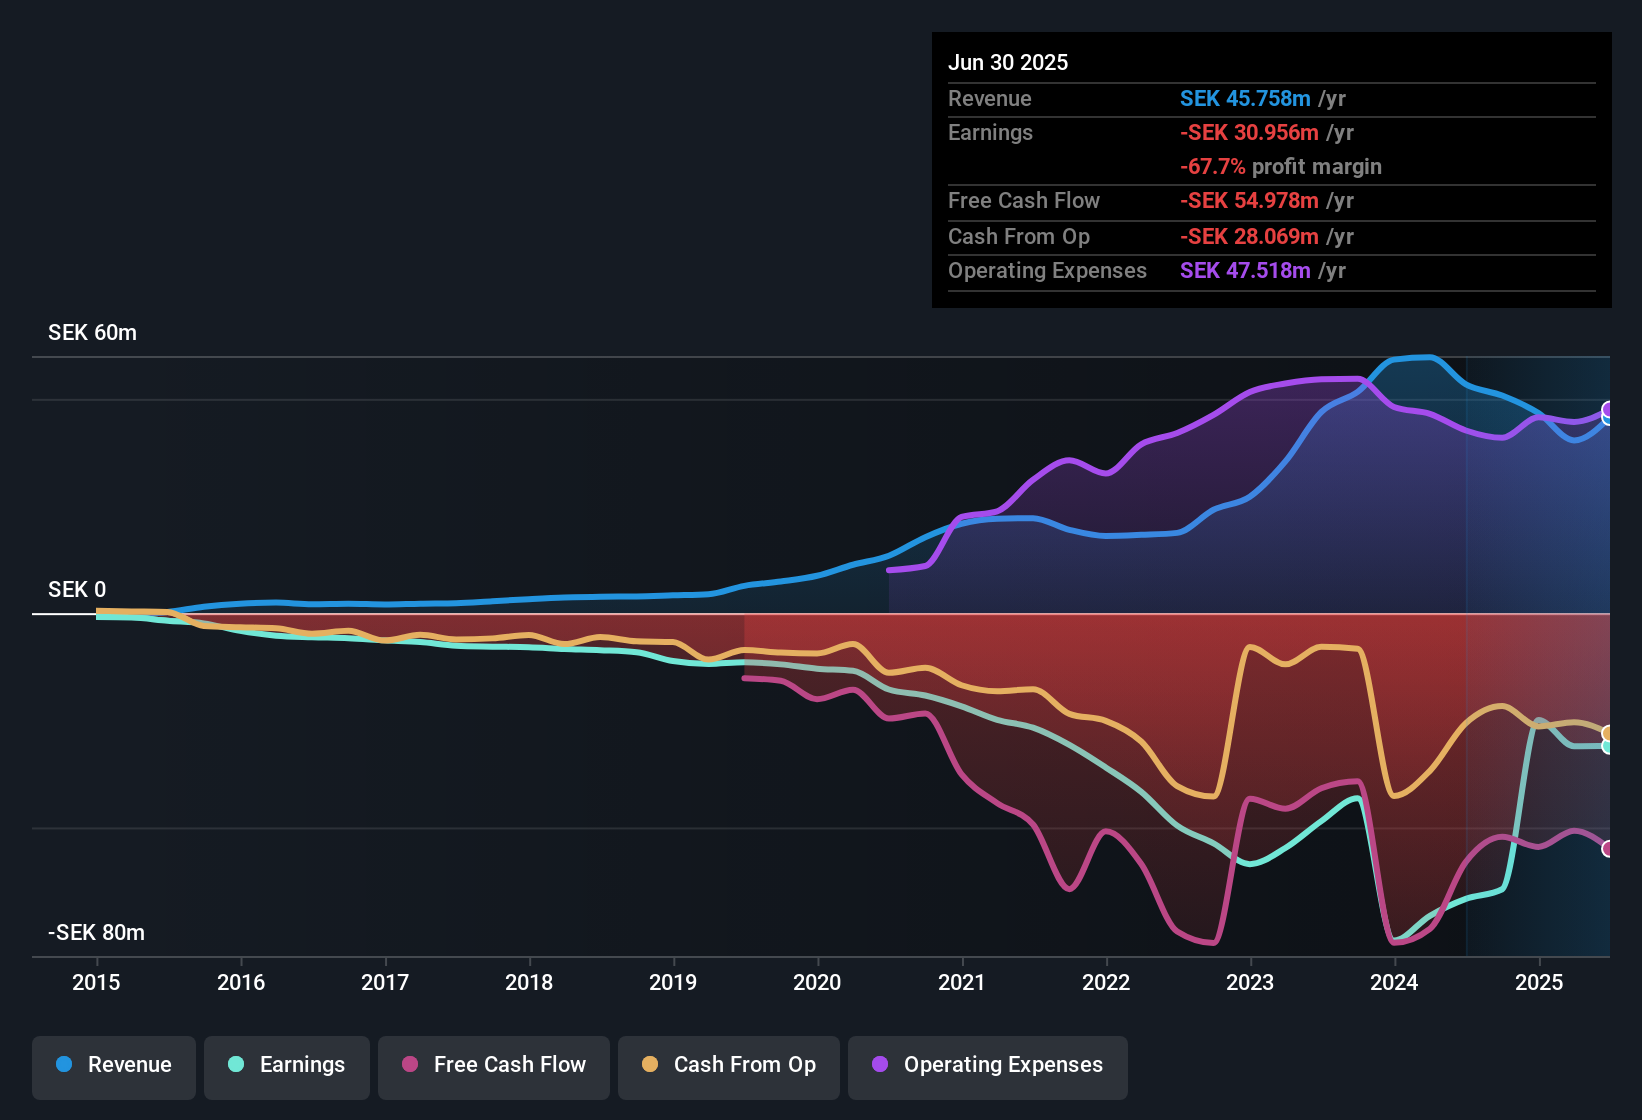Click the Jun 30 2025 tooltip date
Screen dimensions: 1642x1120
point(1008,62)
